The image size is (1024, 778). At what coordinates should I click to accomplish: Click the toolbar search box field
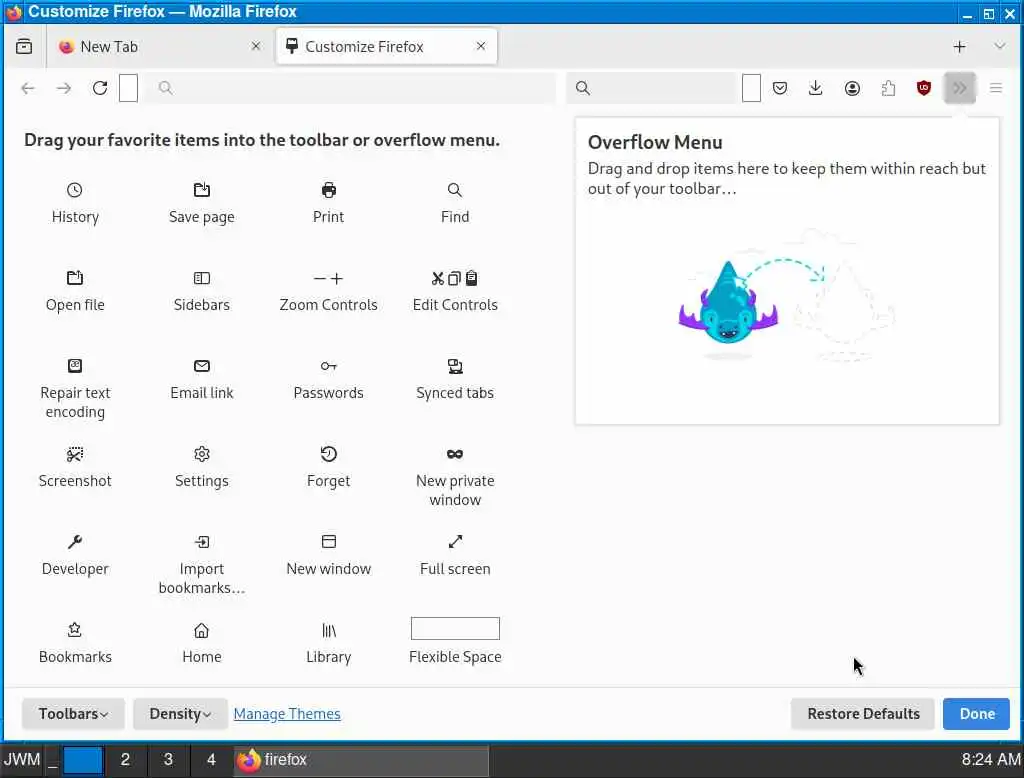tap(651, 88)
